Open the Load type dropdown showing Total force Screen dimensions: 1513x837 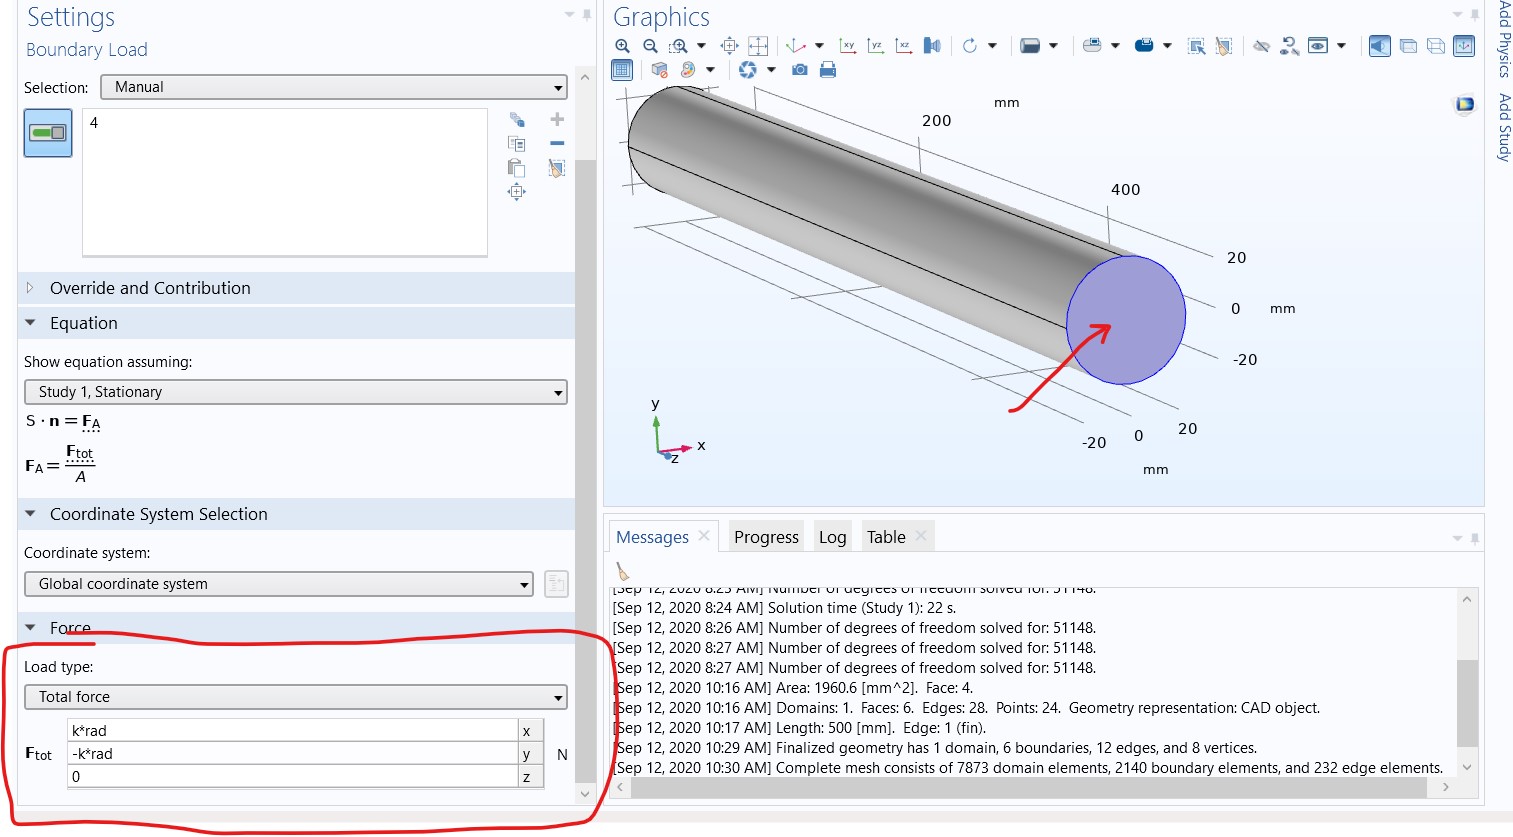click(x=296, y=697)
